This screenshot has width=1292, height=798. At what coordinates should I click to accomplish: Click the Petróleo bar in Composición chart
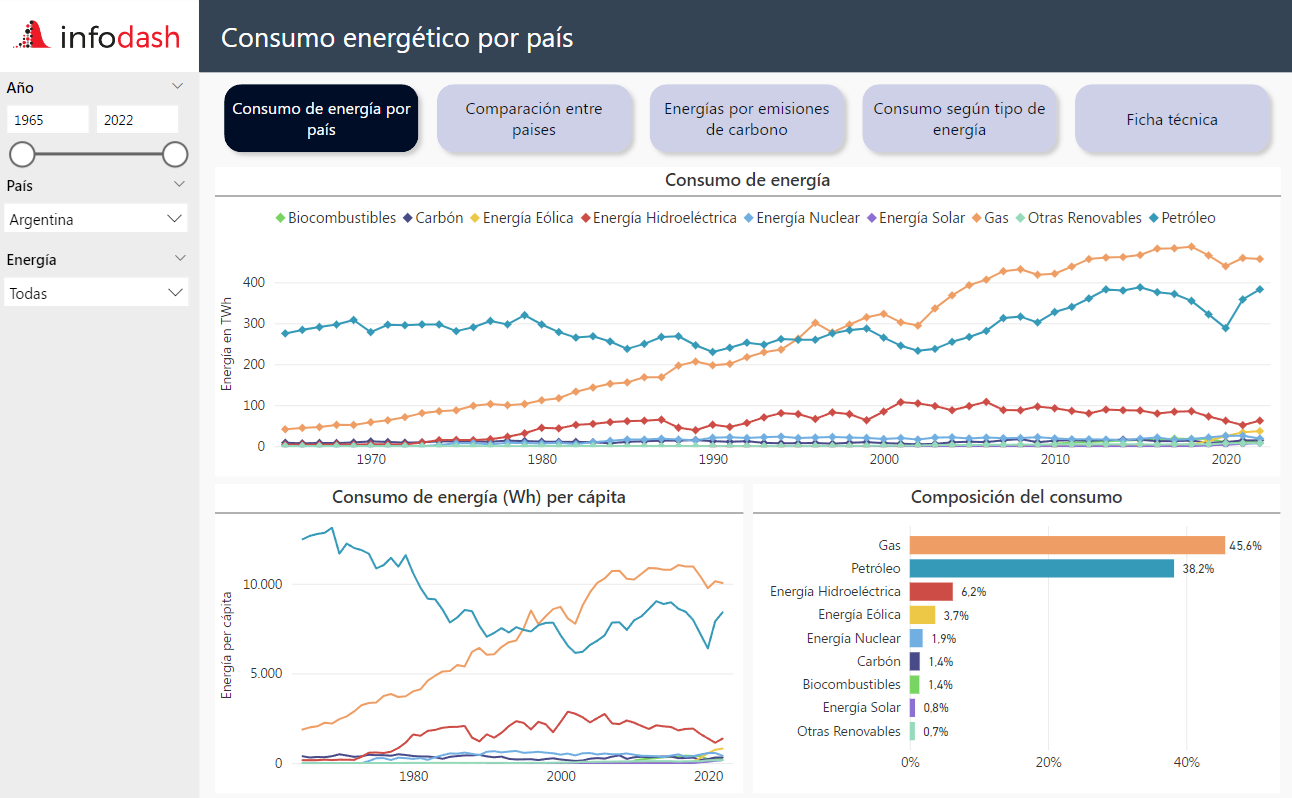(x=1042, y=568)
